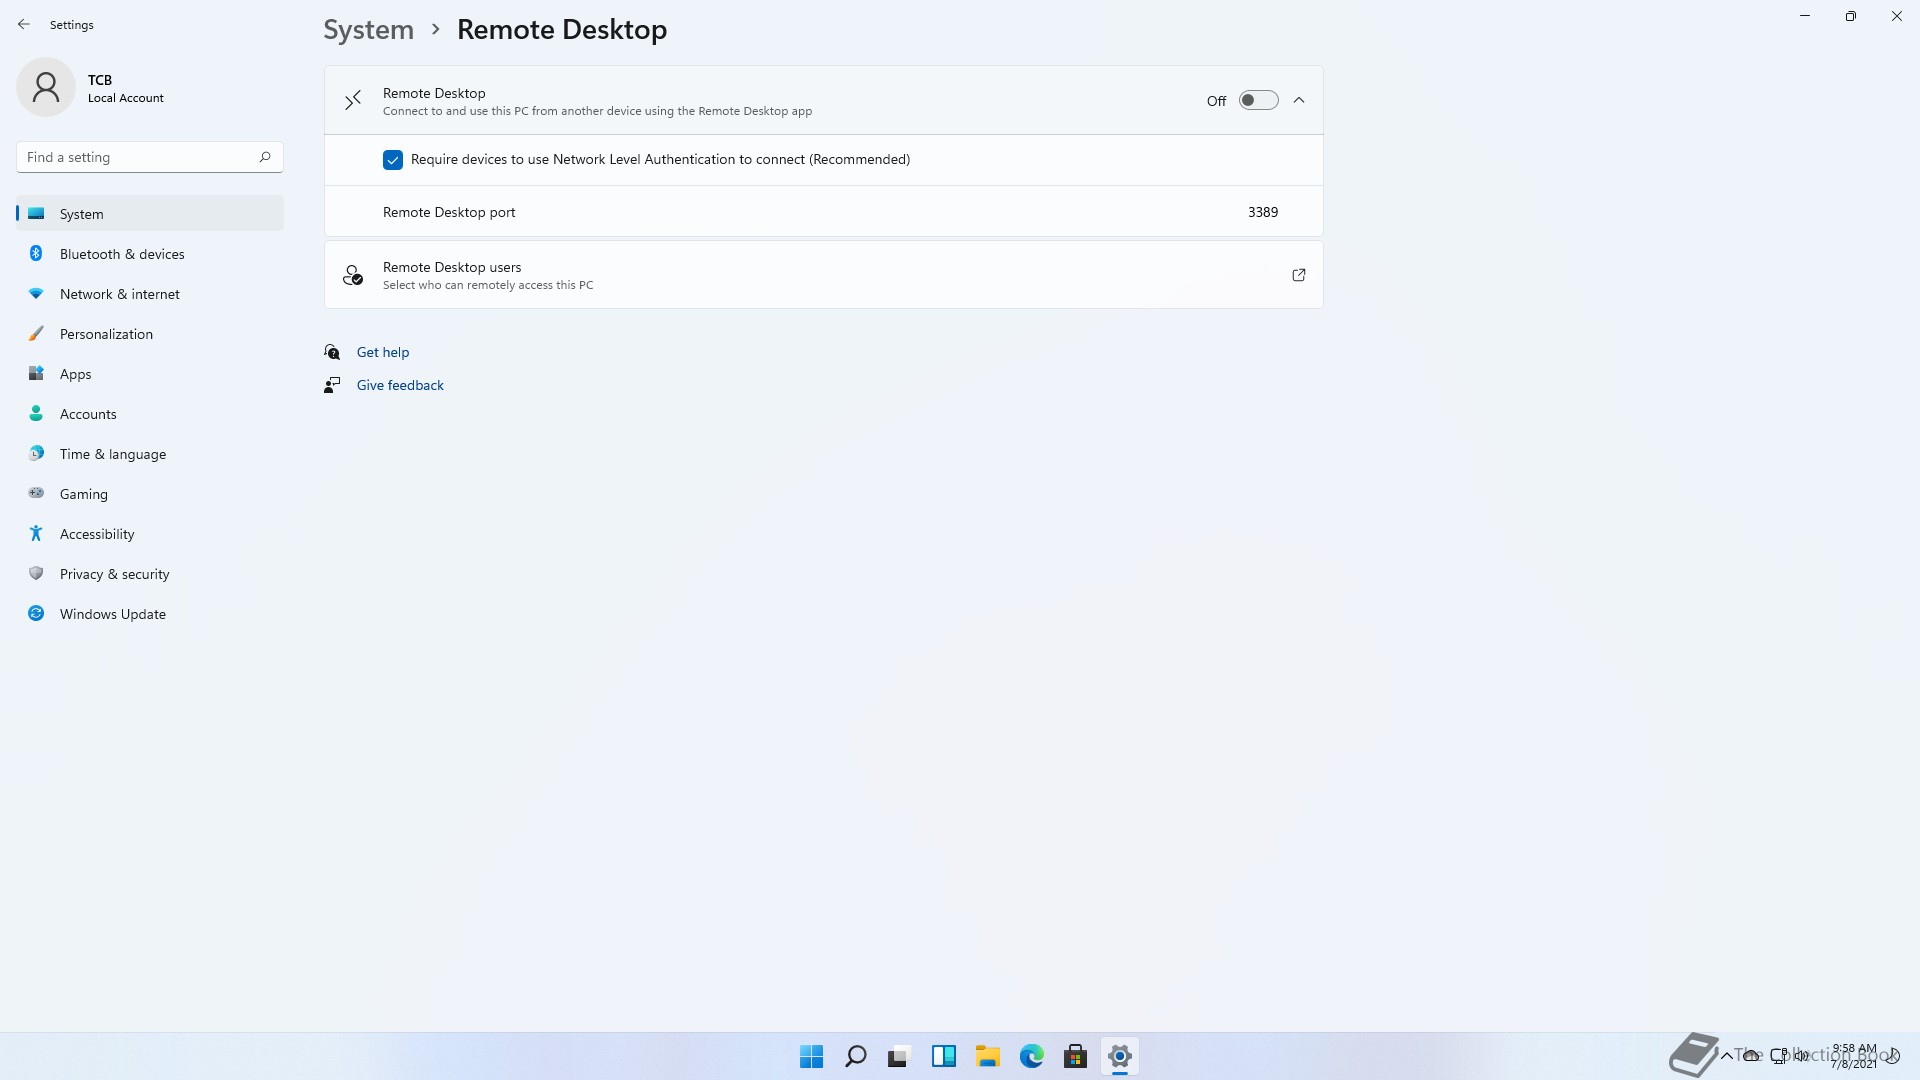This screenshot has width=1920, height=1080.
Task: Open Personalization settings
Action: 150,334
